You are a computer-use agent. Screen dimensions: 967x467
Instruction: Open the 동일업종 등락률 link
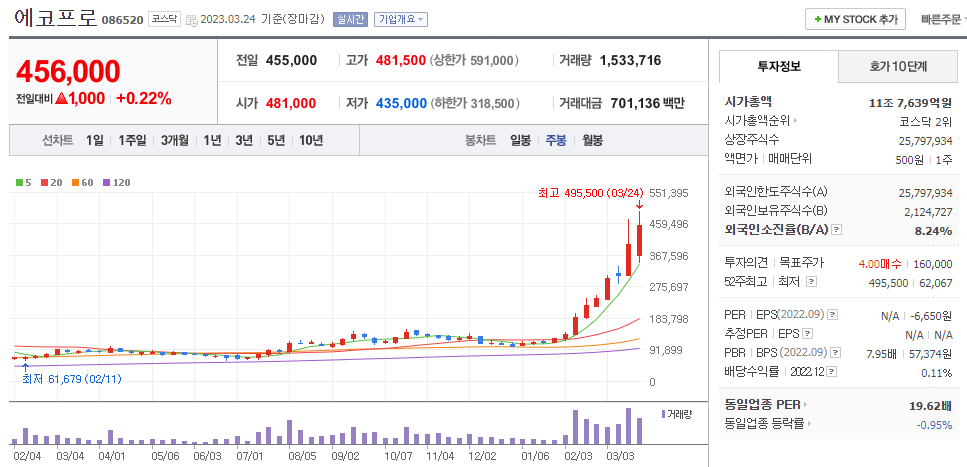pos(764,424)
